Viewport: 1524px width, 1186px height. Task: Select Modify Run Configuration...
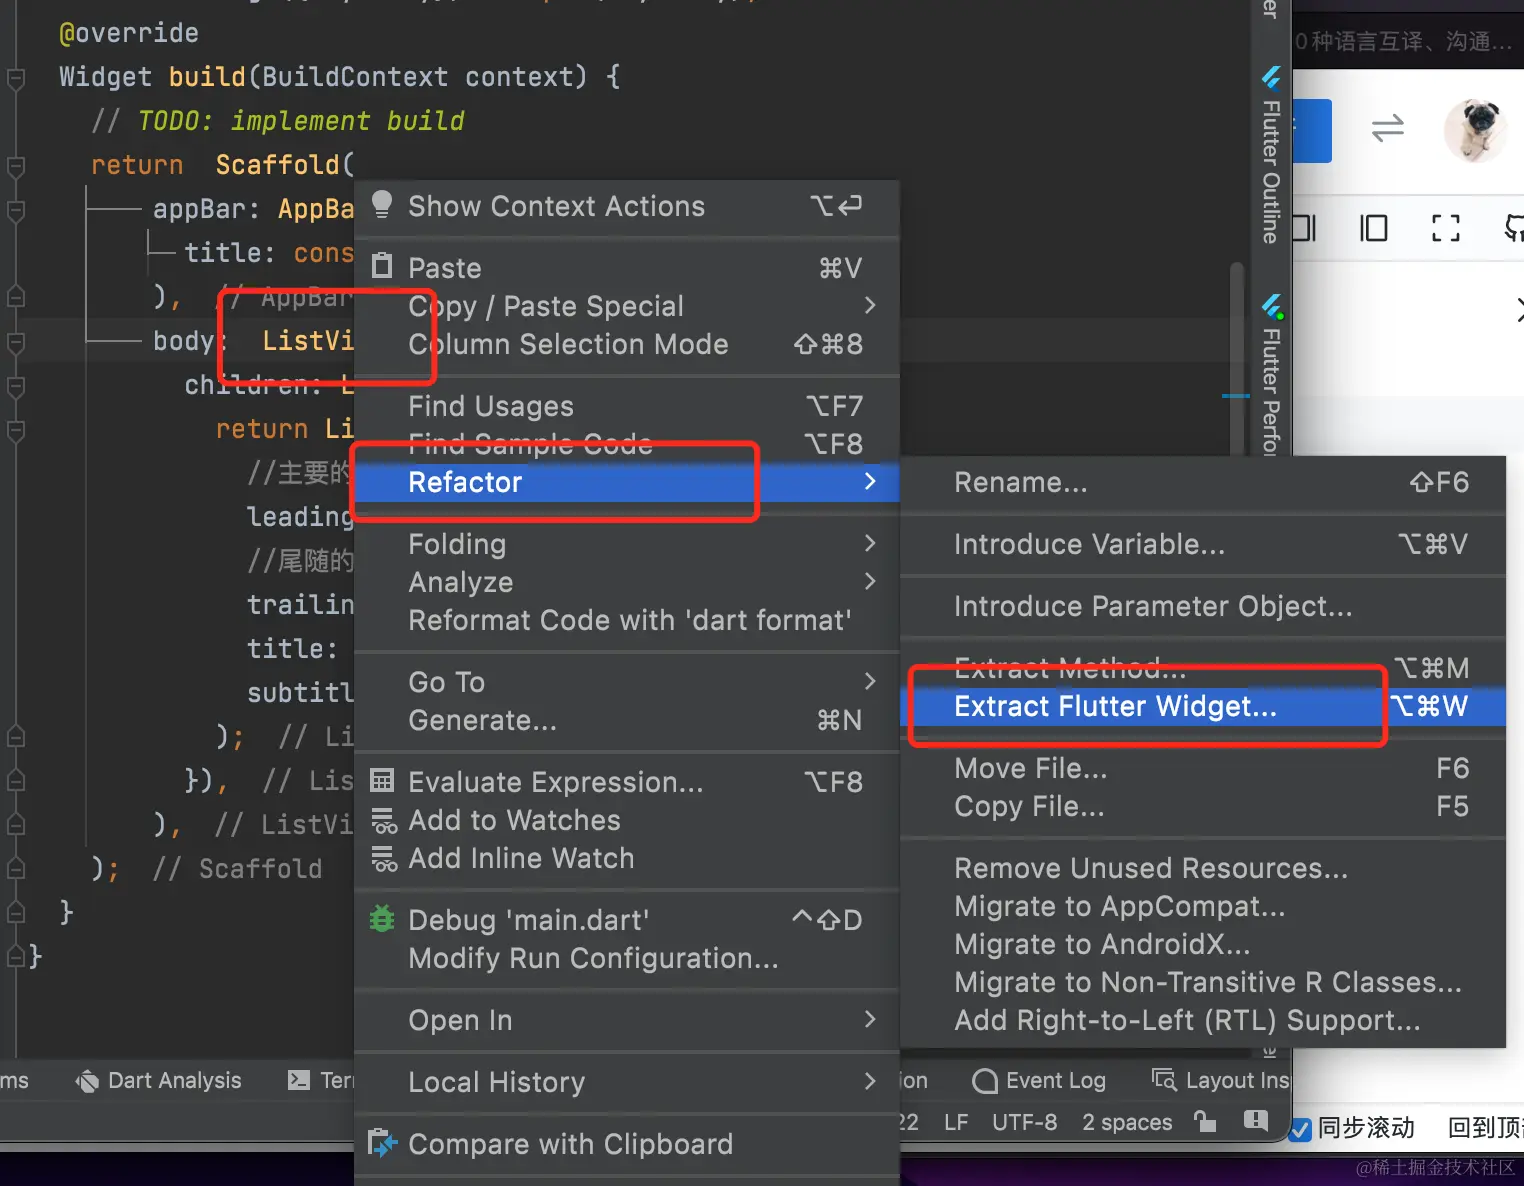[627, 958]
